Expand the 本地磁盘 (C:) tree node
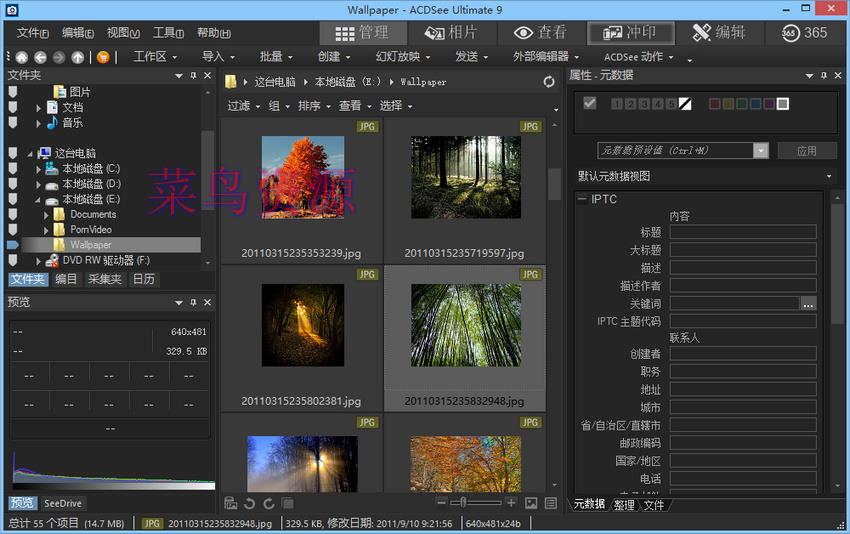 coord(38,169)
